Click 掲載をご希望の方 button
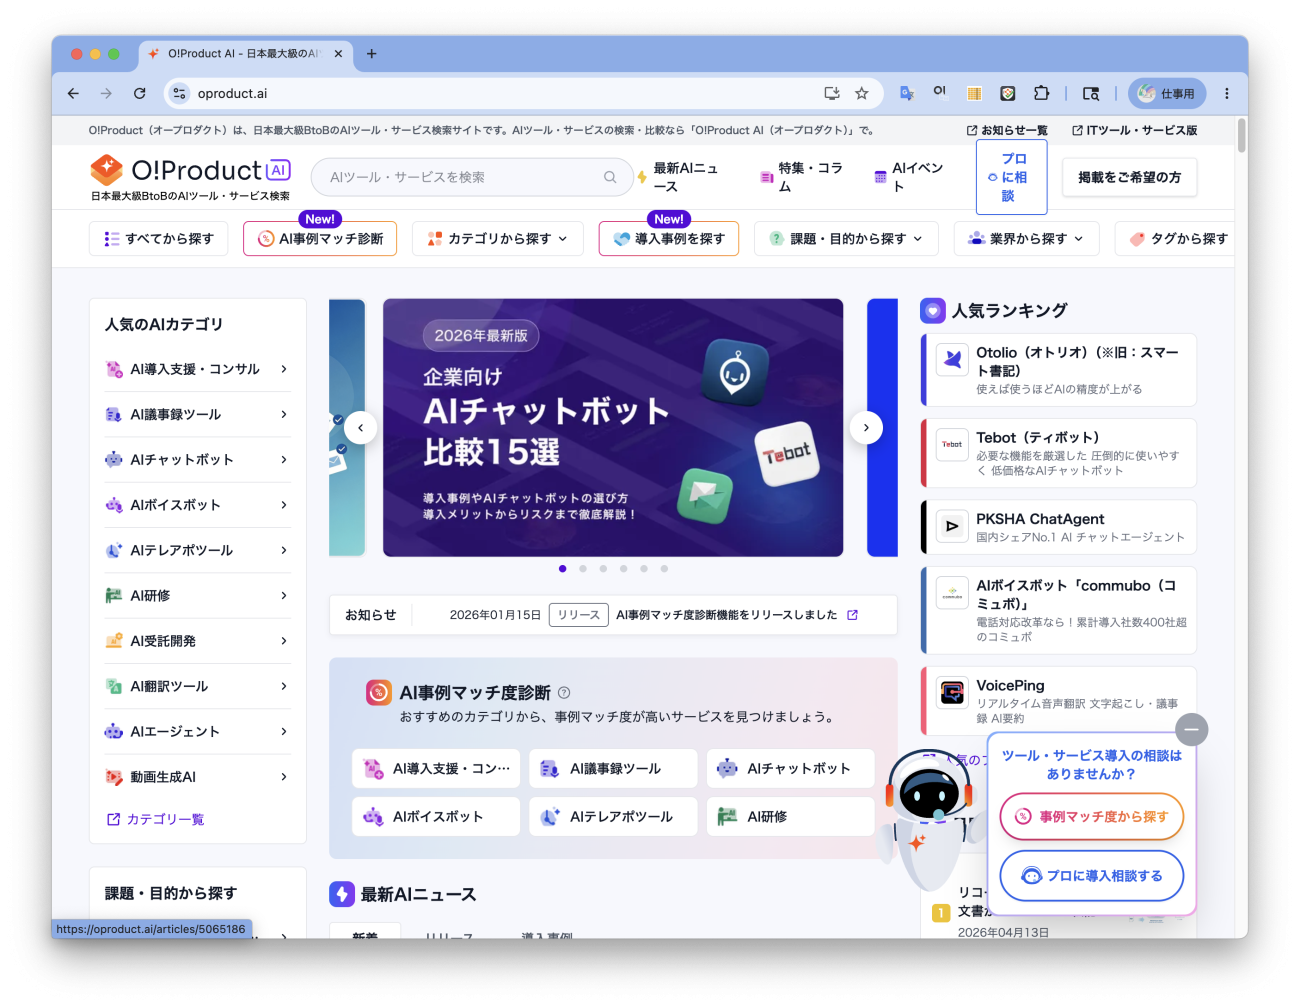The width and height of the screenshot is (1300, 1007). point(1129,177)
